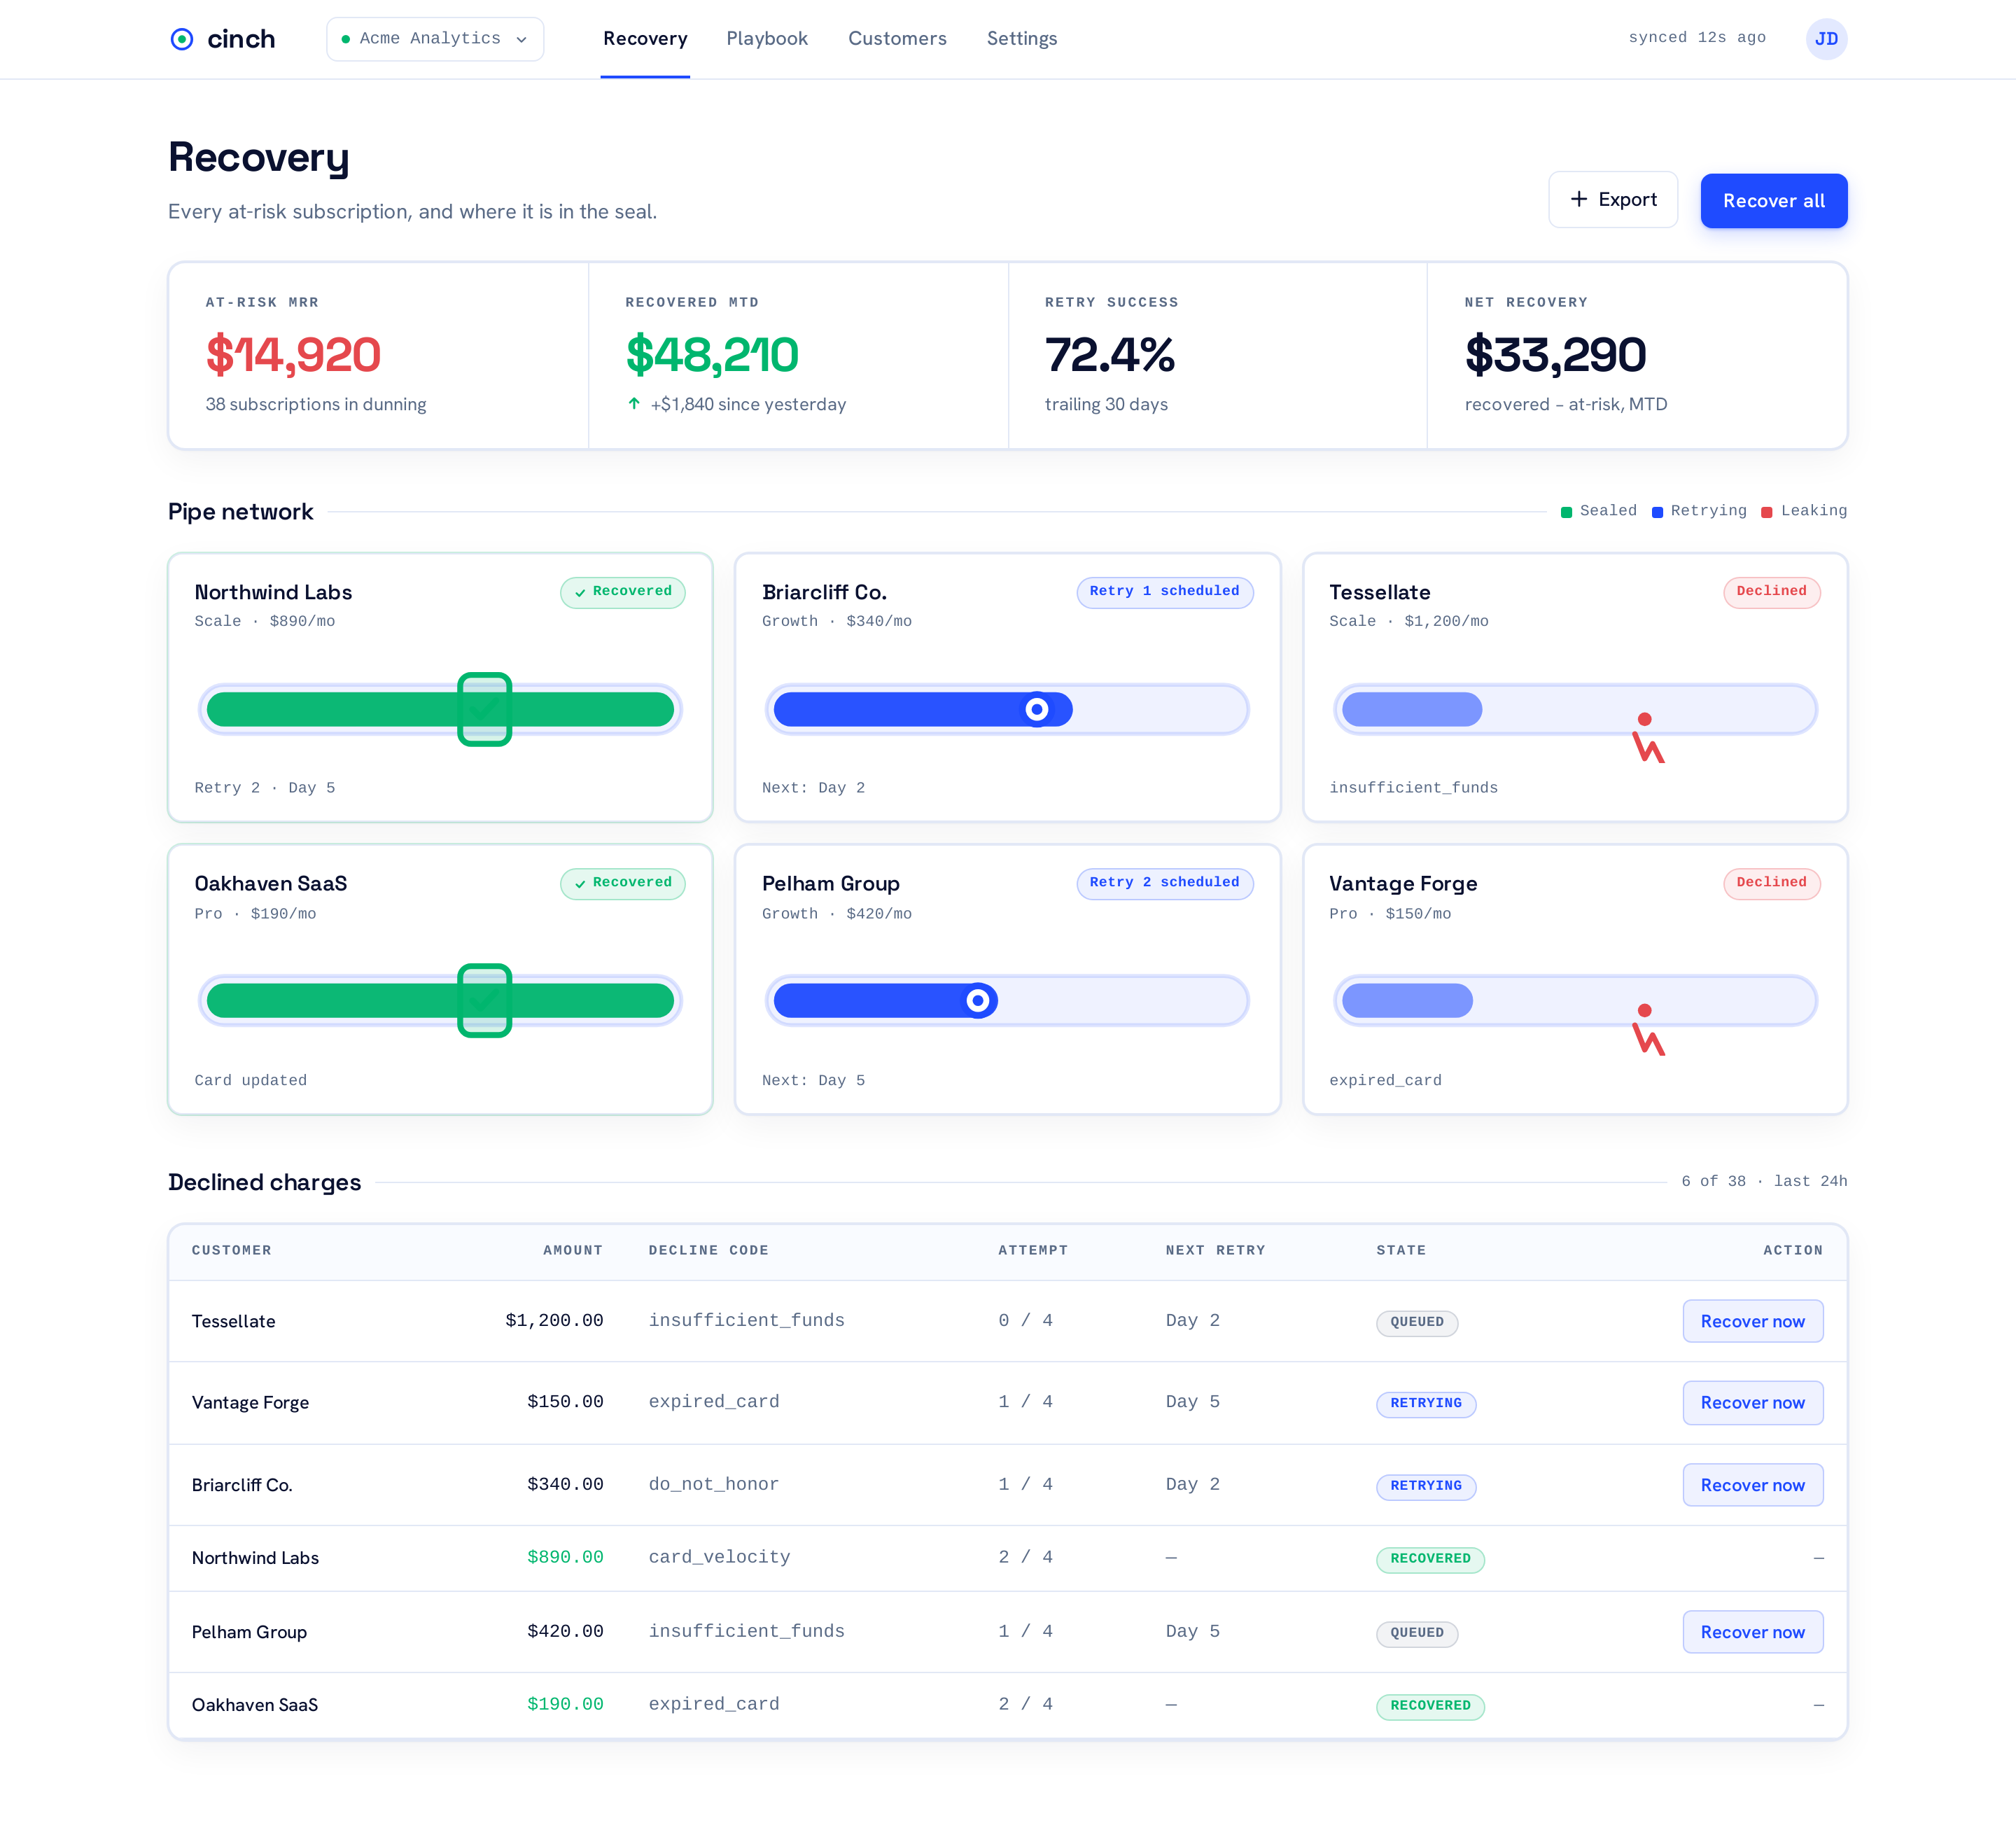Click the Northwind Labs card title
The height and width of the screenshot is (1830, 2016).
point(273,592)
